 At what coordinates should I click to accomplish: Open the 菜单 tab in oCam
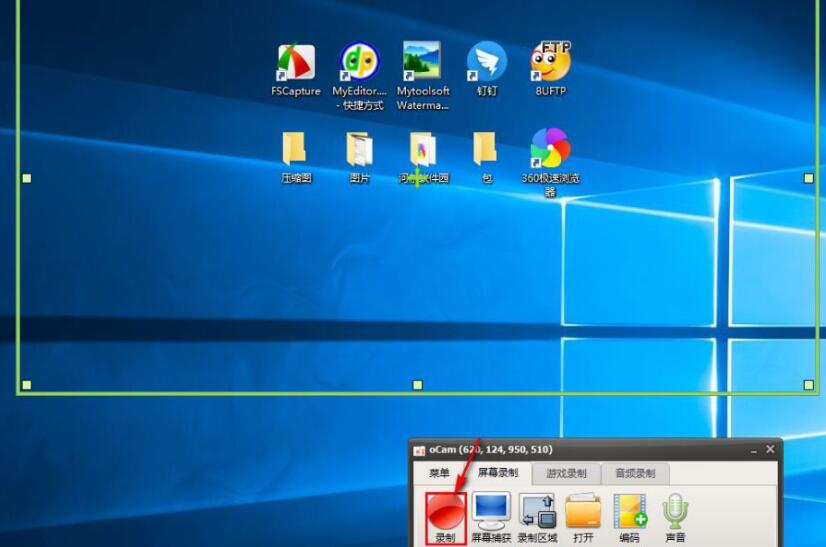pos(439,473)
